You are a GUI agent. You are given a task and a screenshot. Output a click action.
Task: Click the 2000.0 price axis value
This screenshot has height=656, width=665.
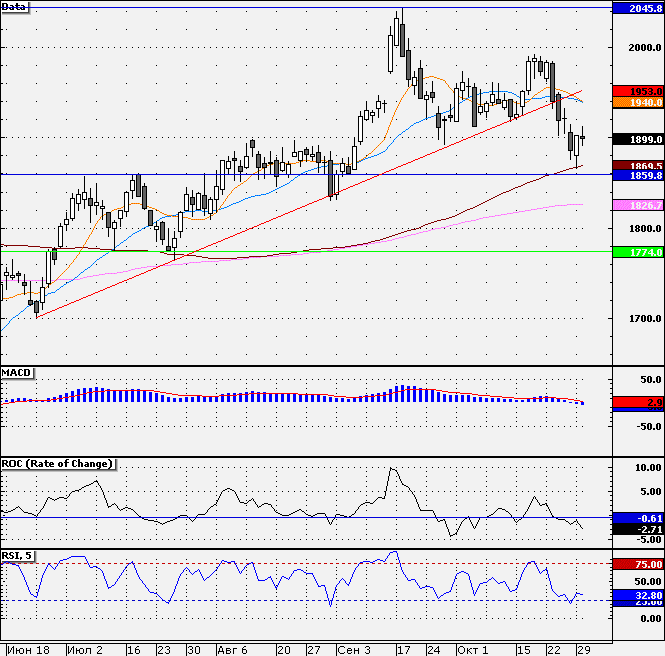point(645,47)
